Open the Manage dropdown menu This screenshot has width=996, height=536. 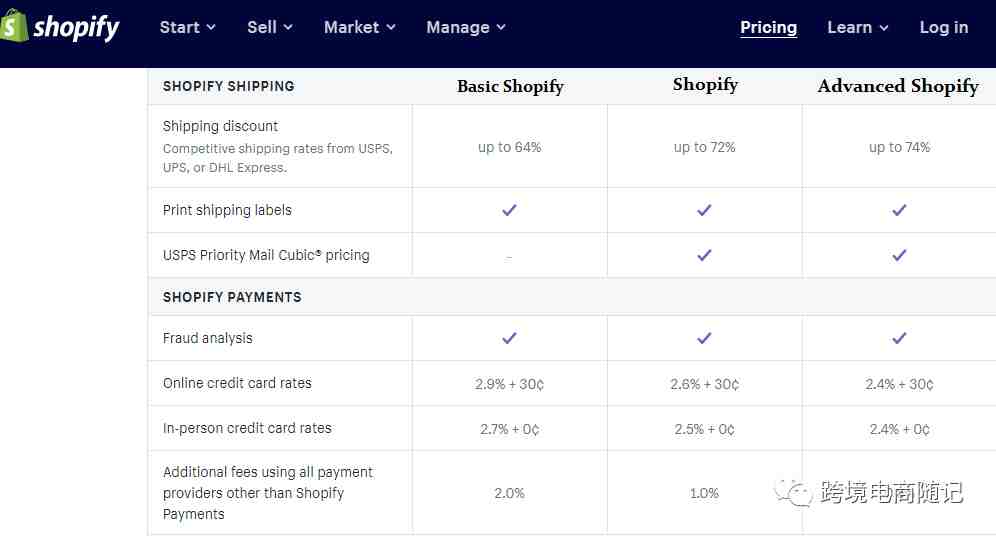coord(466,27)
